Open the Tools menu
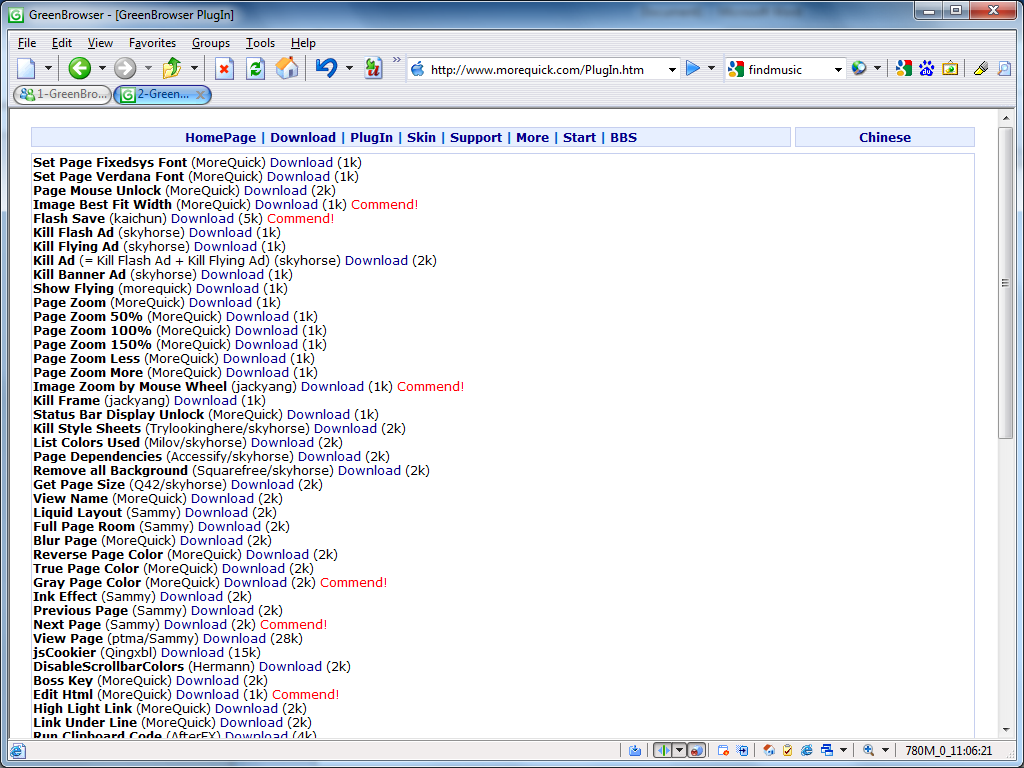The height and width of the screenshot is (768, 1024). [260, 43]
